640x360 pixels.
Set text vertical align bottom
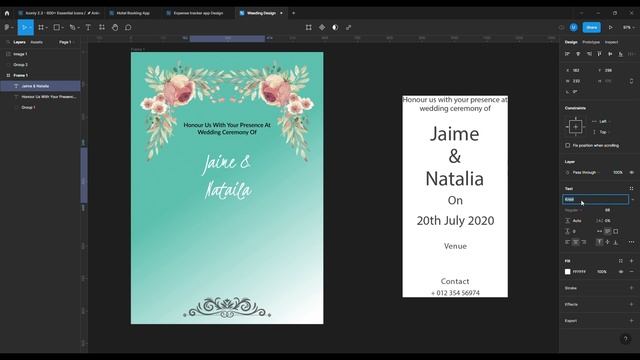(x=616, y=242)
